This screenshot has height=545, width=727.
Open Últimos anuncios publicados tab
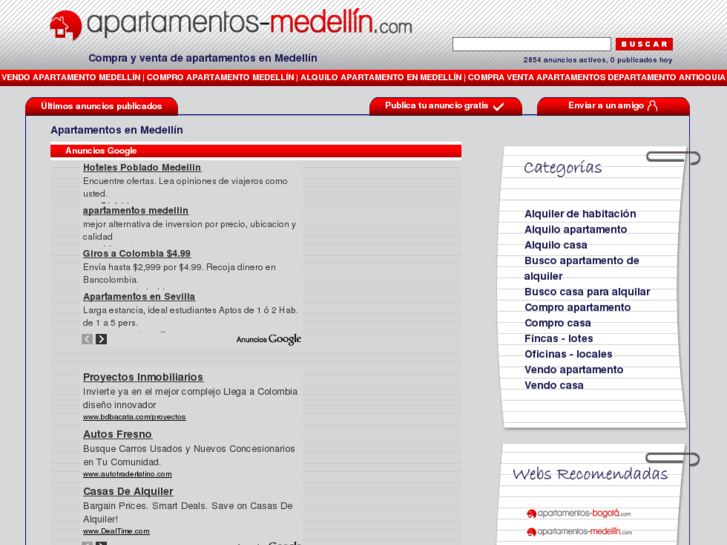point(102,106)
